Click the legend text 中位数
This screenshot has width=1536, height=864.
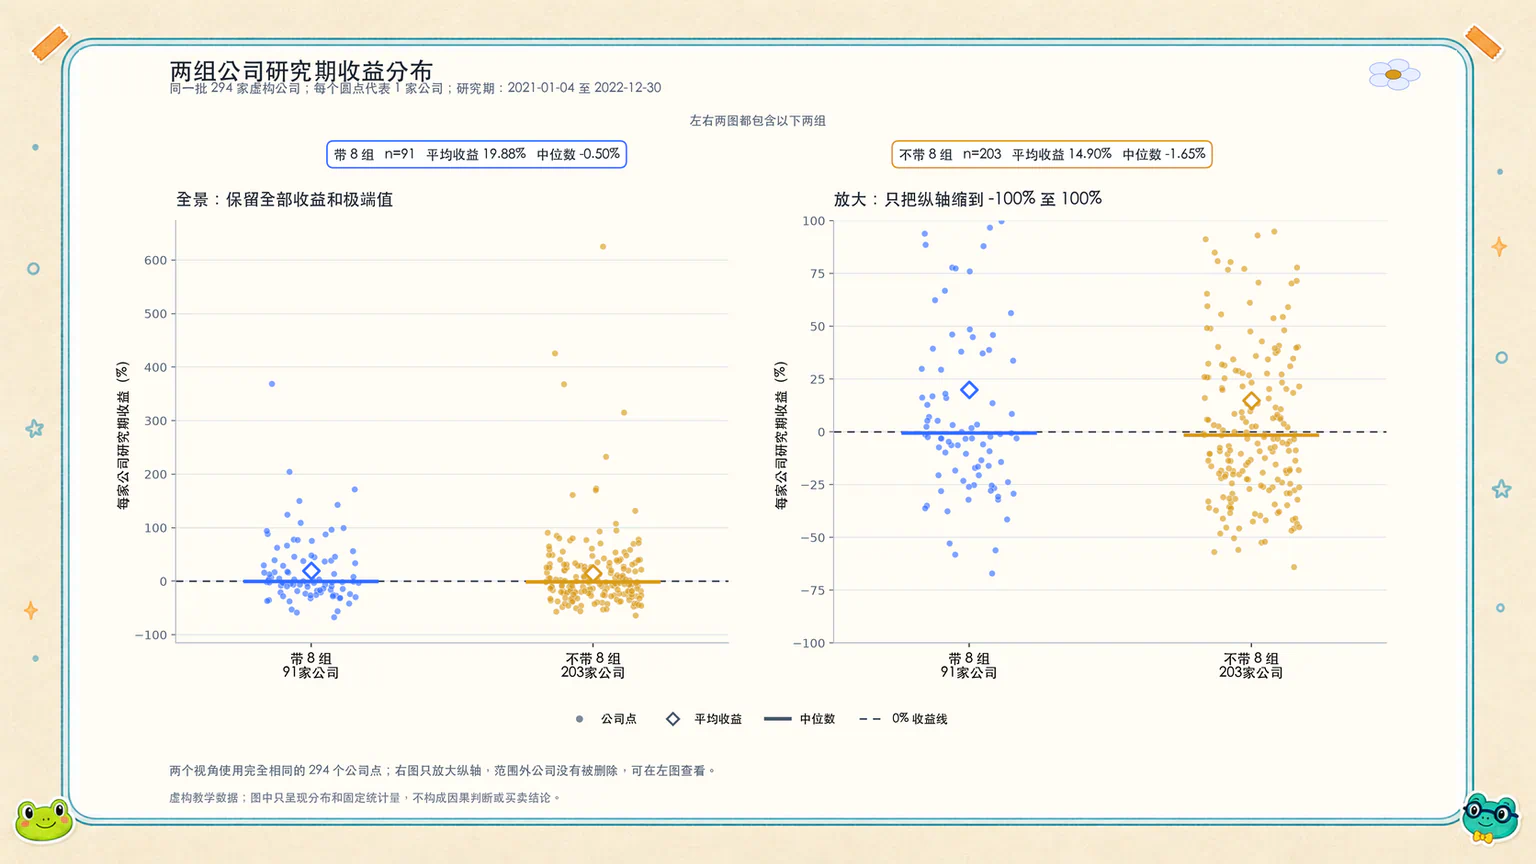pyautogui.click(x=817, y=719)
